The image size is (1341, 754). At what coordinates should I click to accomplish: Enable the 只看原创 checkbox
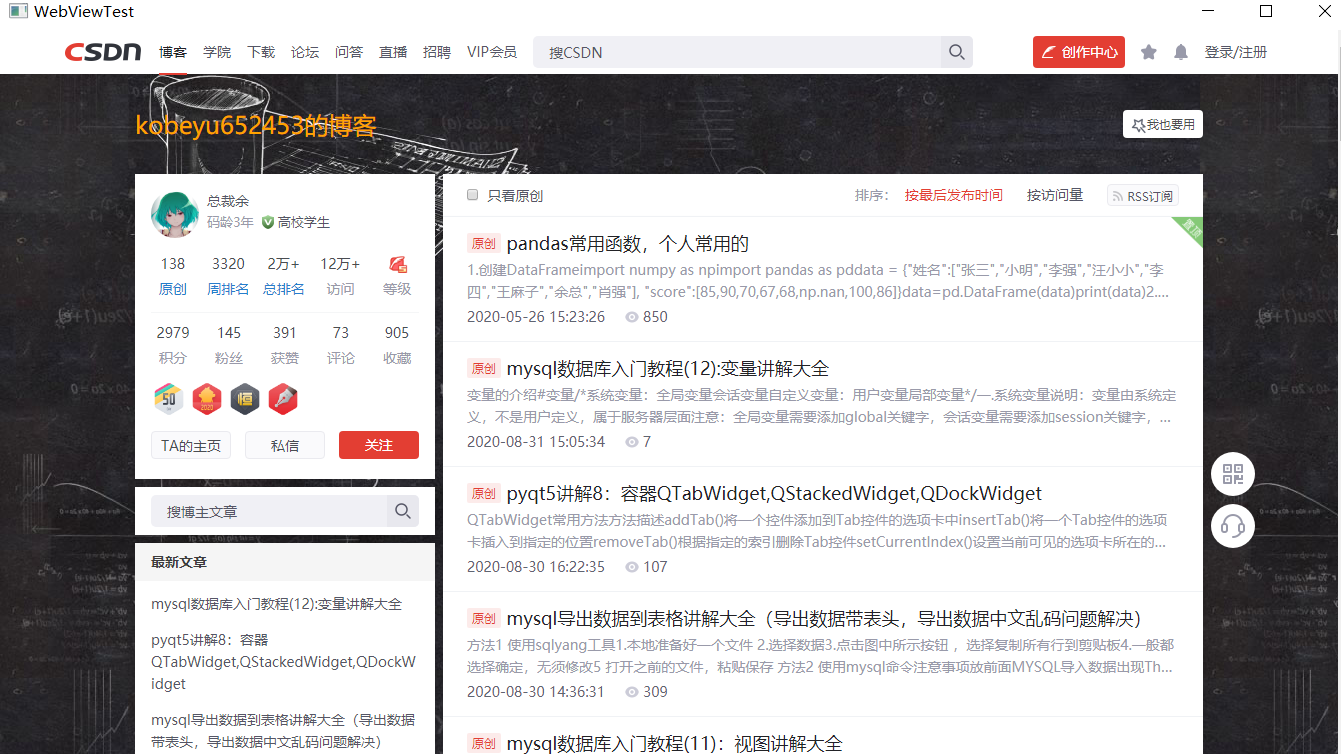(472, 194)
